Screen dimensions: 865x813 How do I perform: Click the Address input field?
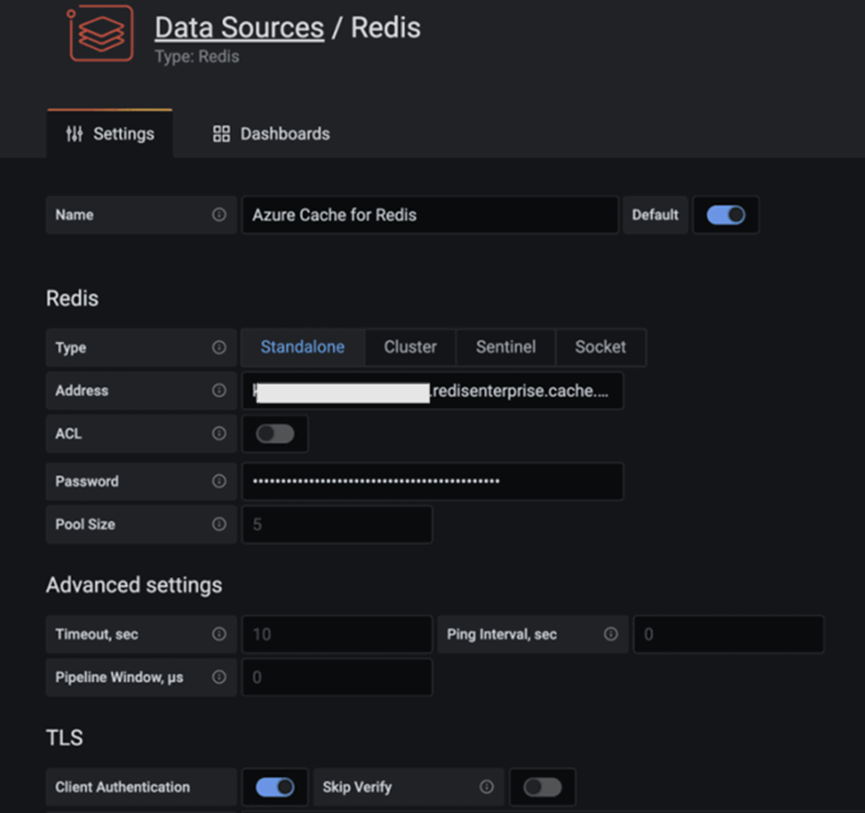pyautogui.click(x=432, y=391)
